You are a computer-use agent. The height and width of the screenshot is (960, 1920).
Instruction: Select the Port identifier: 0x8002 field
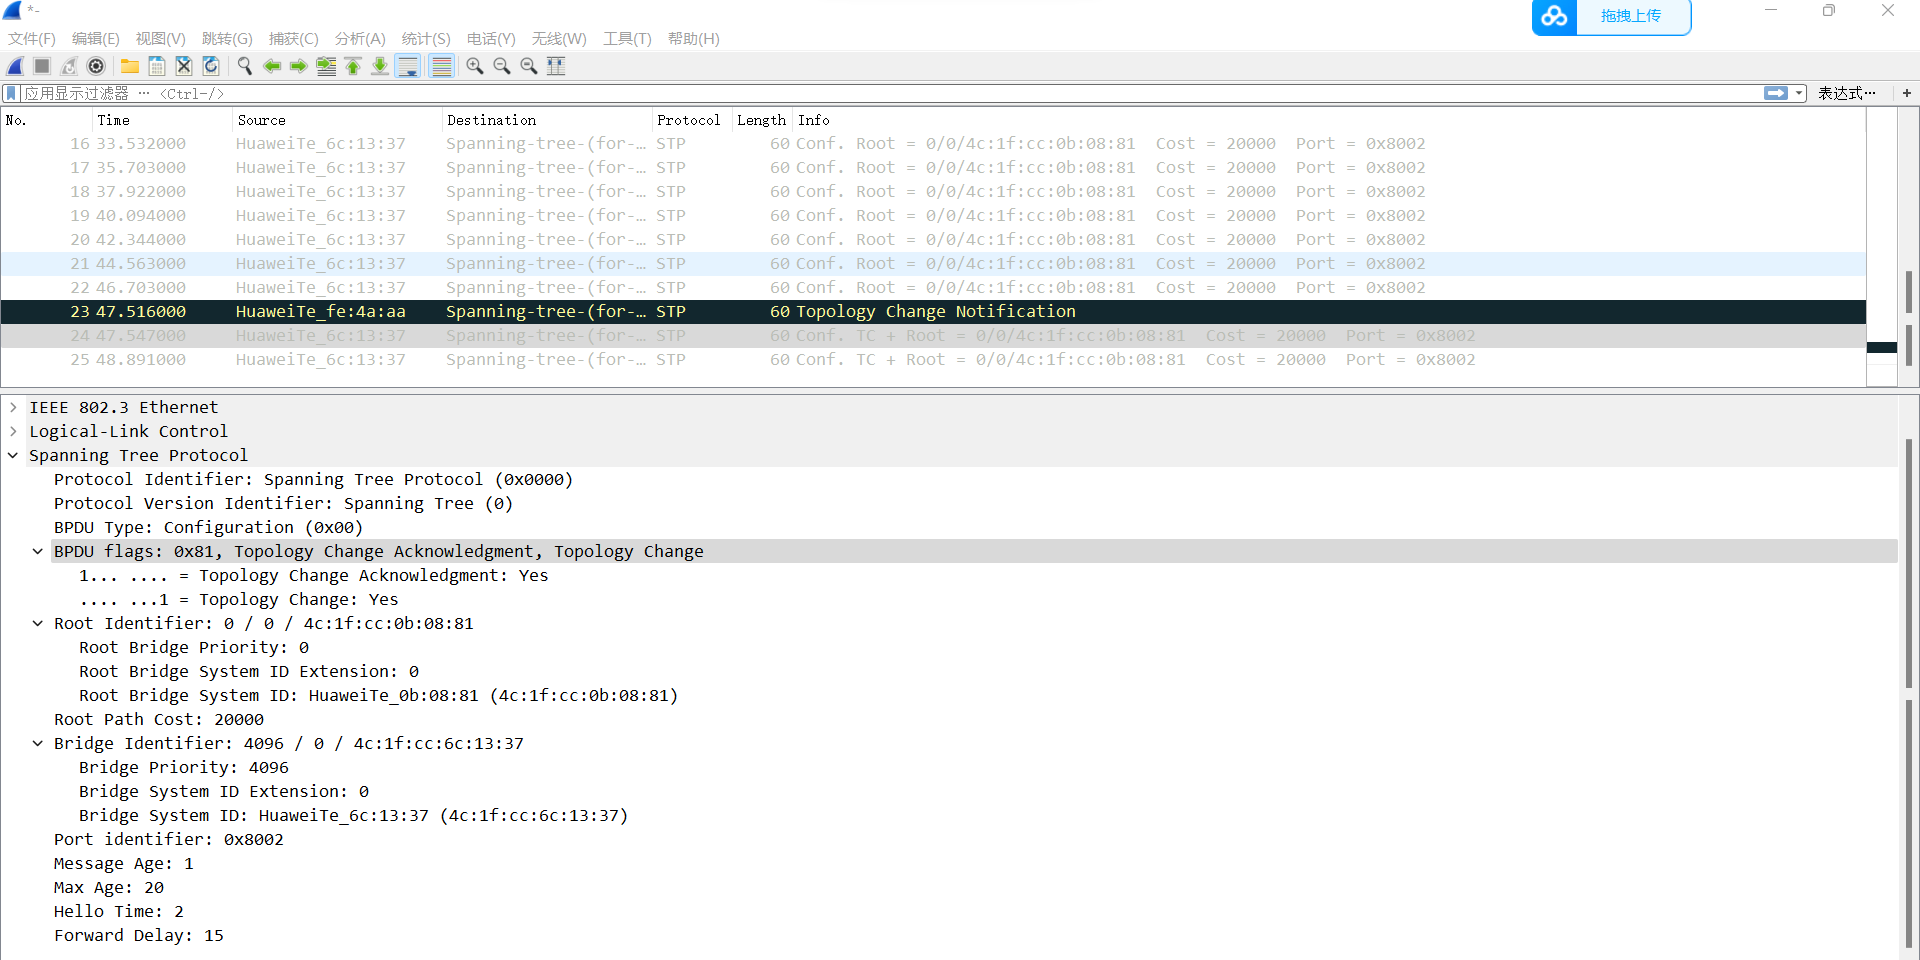169,839
